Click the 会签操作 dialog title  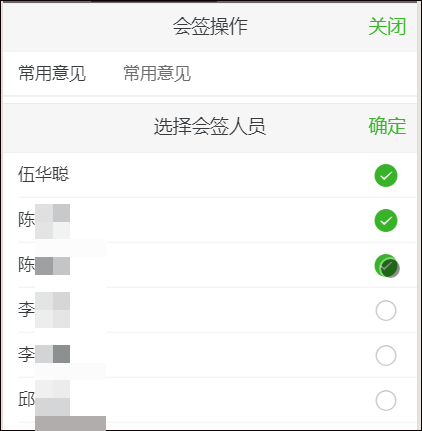(x=210, y=26)
